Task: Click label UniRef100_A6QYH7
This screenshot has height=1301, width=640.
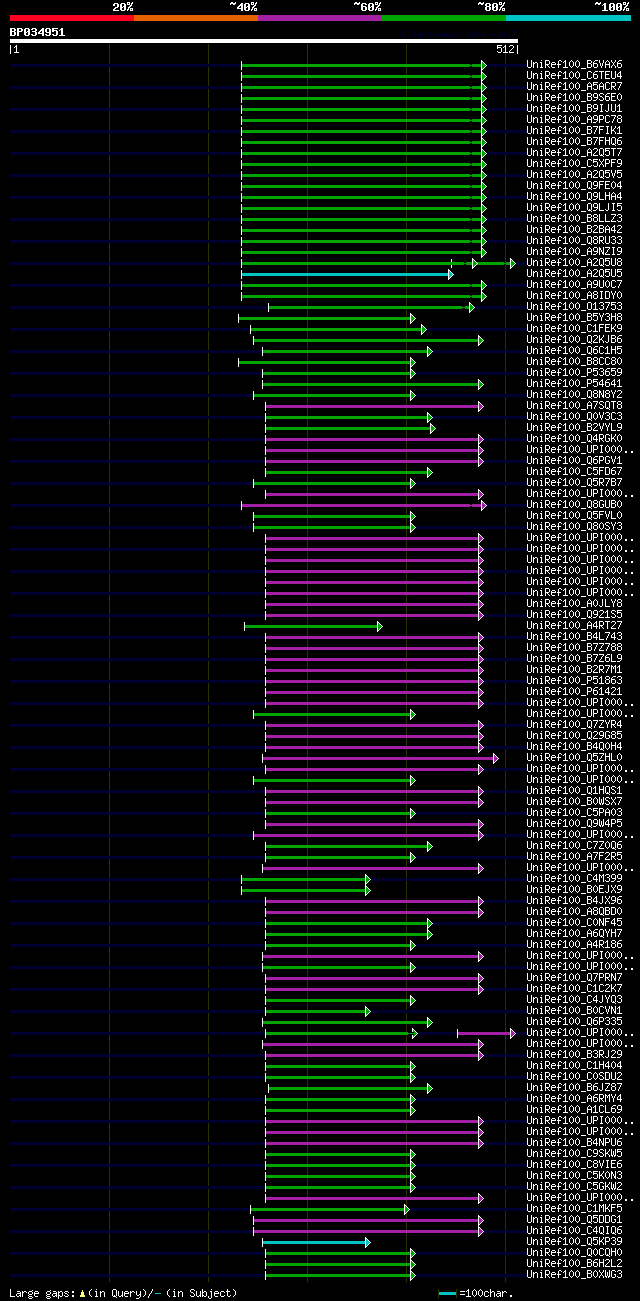Action: pos(574,934)
